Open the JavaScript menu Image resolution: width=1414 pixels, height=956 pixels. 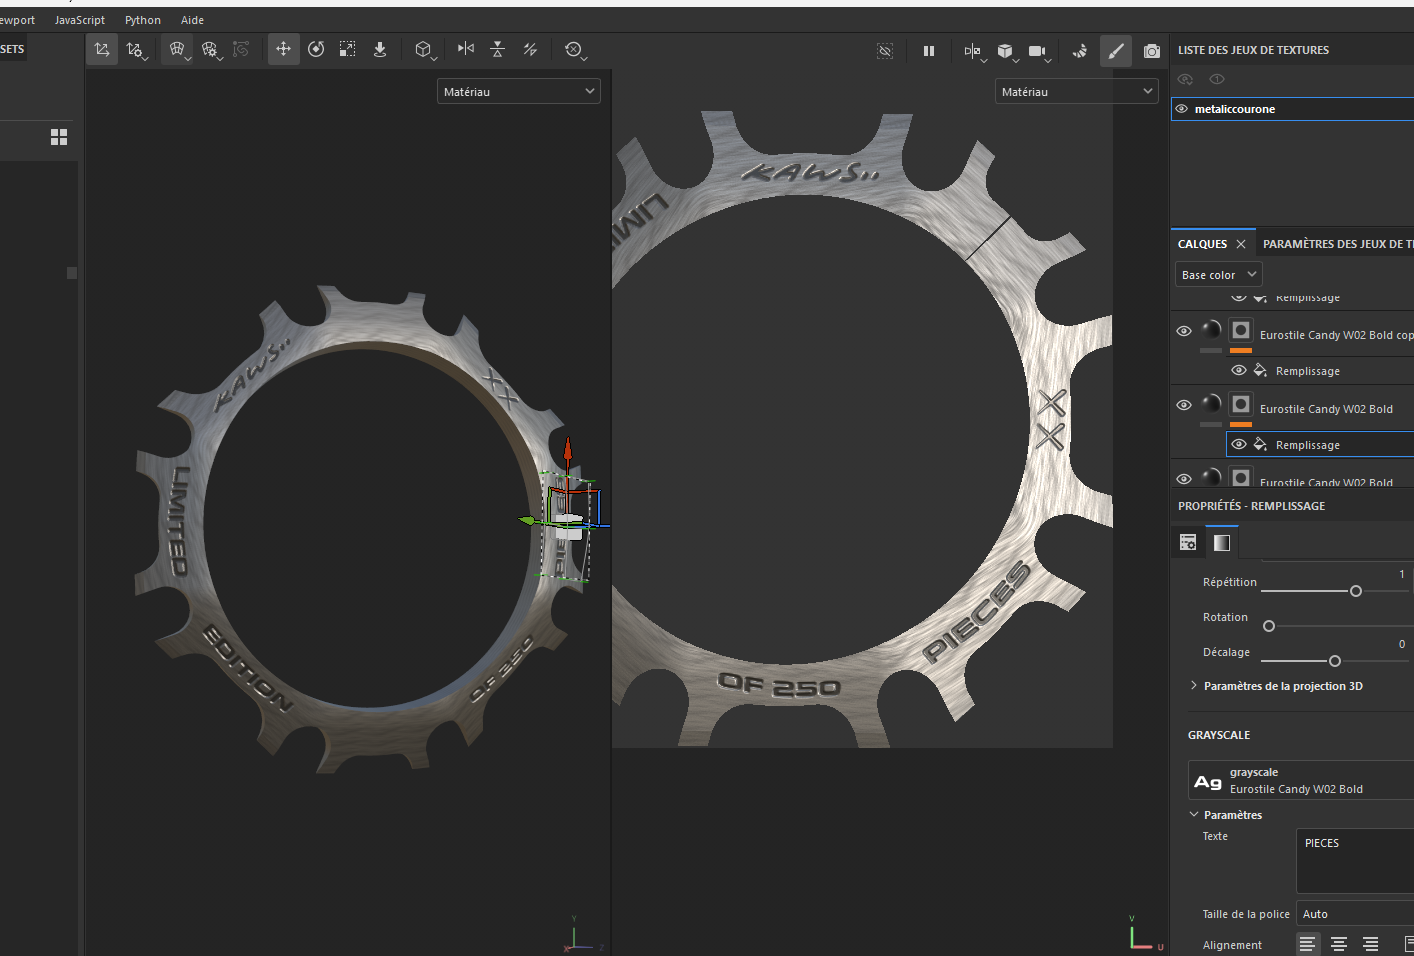pyautogui.click(x=80, y=20)
